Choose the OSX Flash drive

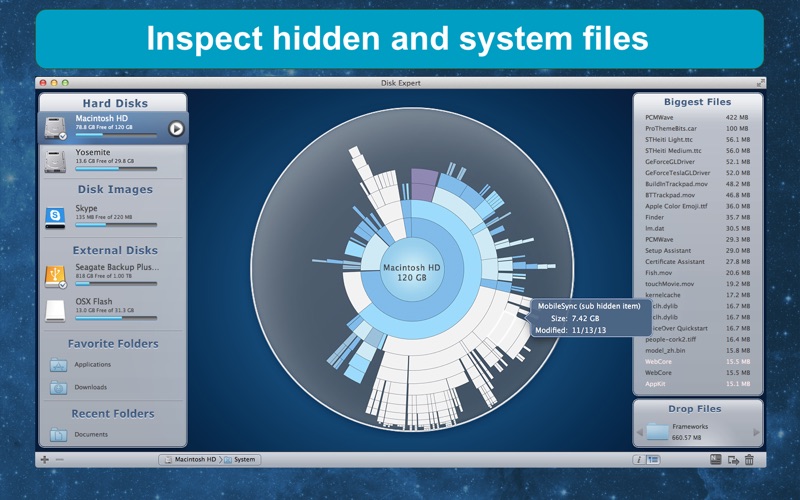click(56, 311)
